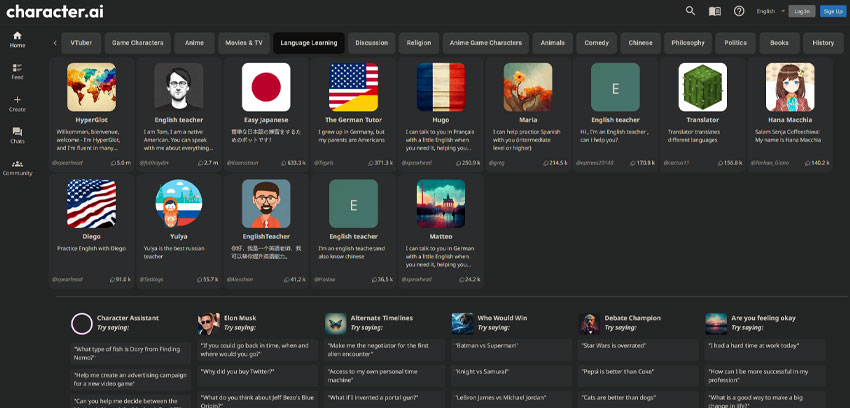The image size is (850, 408).
Task: Open Community in the sidebar
Action: point(17,168)
